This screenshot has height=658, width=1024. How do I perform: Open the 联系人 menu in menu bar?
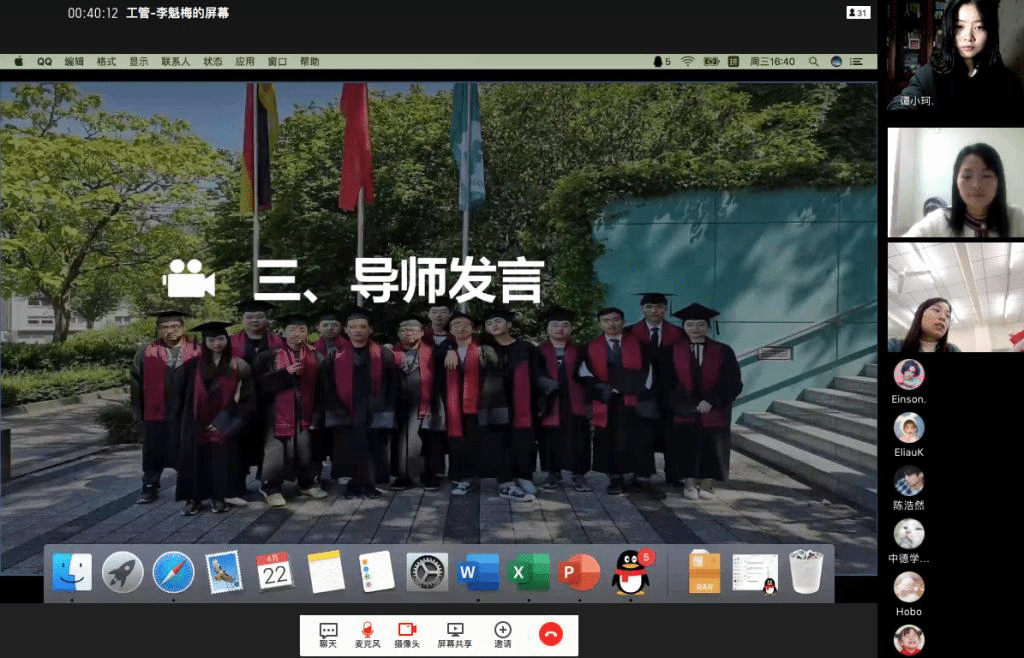176,61
